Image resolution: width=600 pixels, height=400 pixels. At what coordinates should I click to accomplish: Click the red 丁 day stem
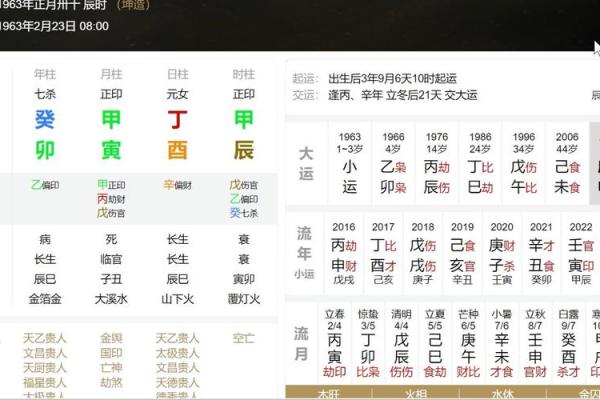(x=178, y=120)
